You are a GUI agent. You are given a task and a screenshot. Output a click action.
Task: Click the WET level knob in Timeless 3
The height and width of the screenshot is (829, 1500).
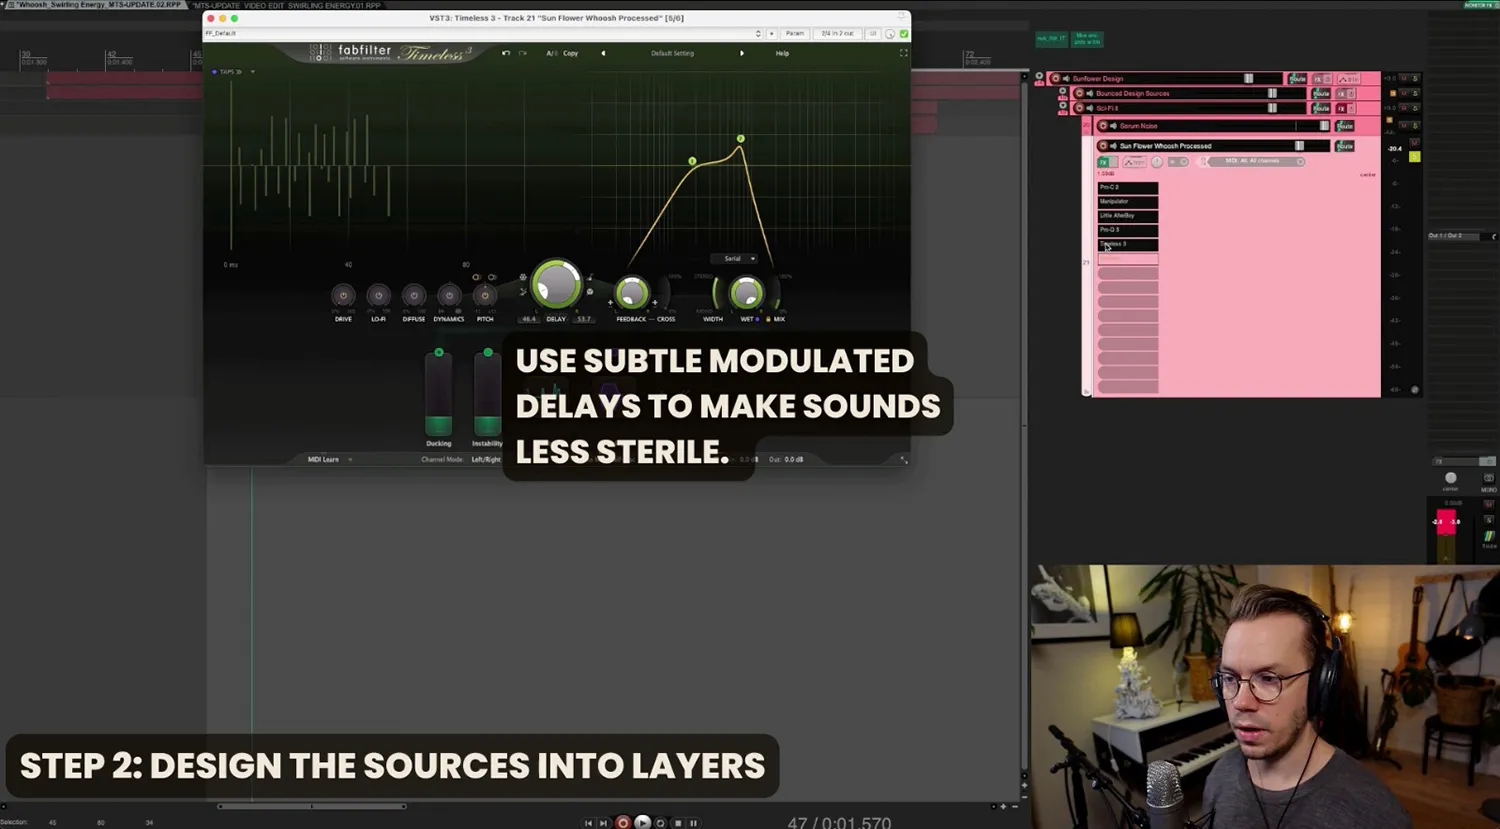point(748,292)
